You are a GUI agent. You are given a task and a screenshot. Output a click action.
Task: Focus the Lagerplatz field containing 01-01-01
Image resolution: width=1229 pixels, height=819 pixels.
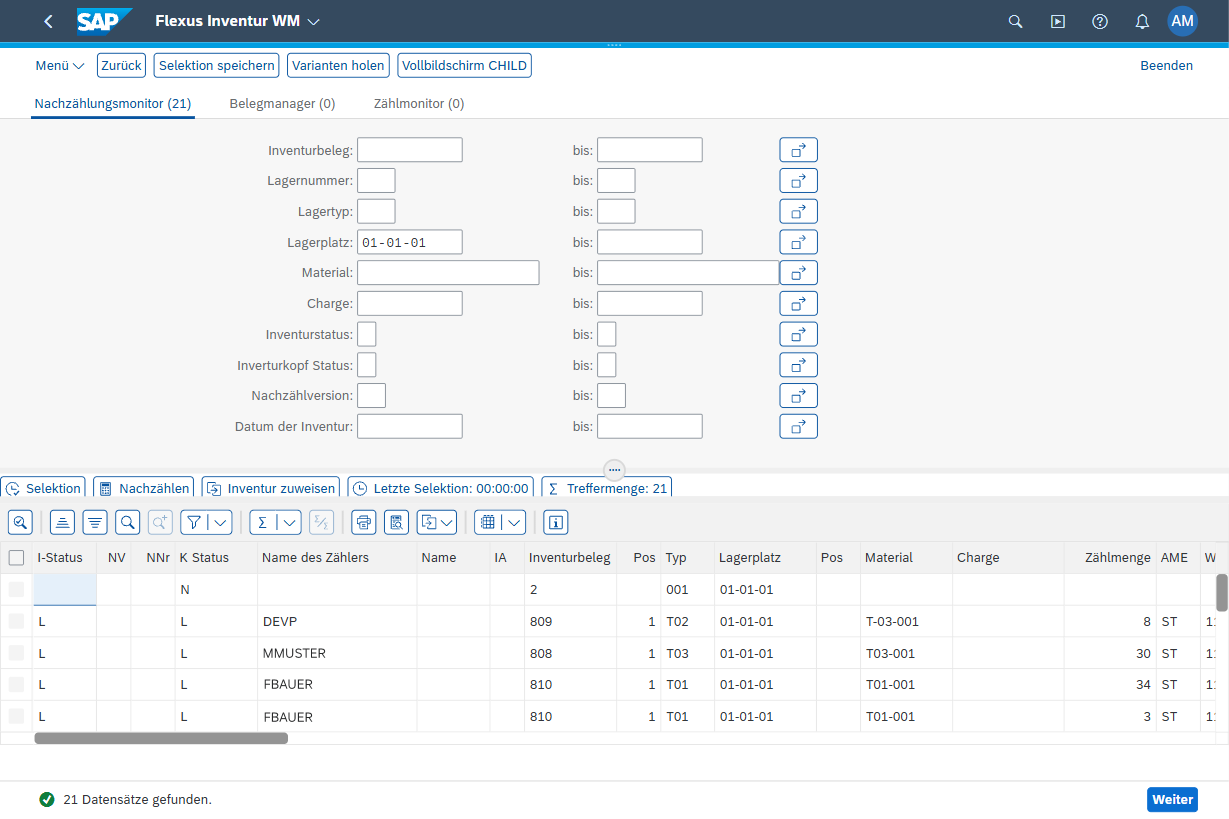(410, 242)
